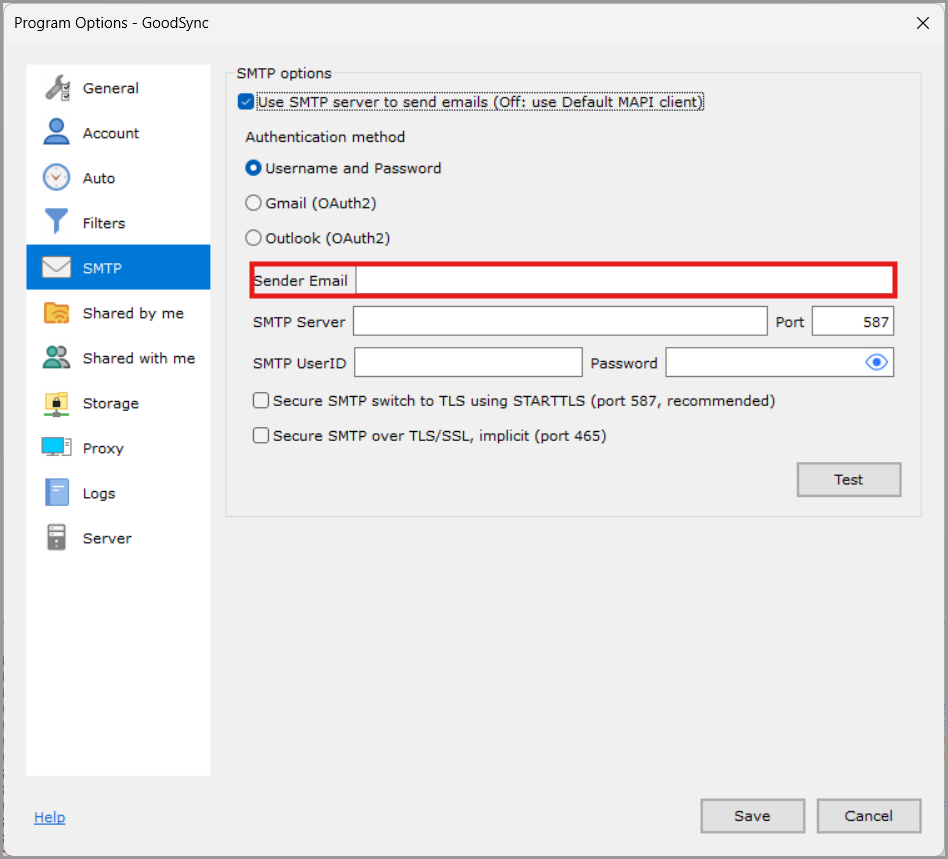
Task: Uncheck Use SMTP server to send emails
Action: [x=245, y=102]
